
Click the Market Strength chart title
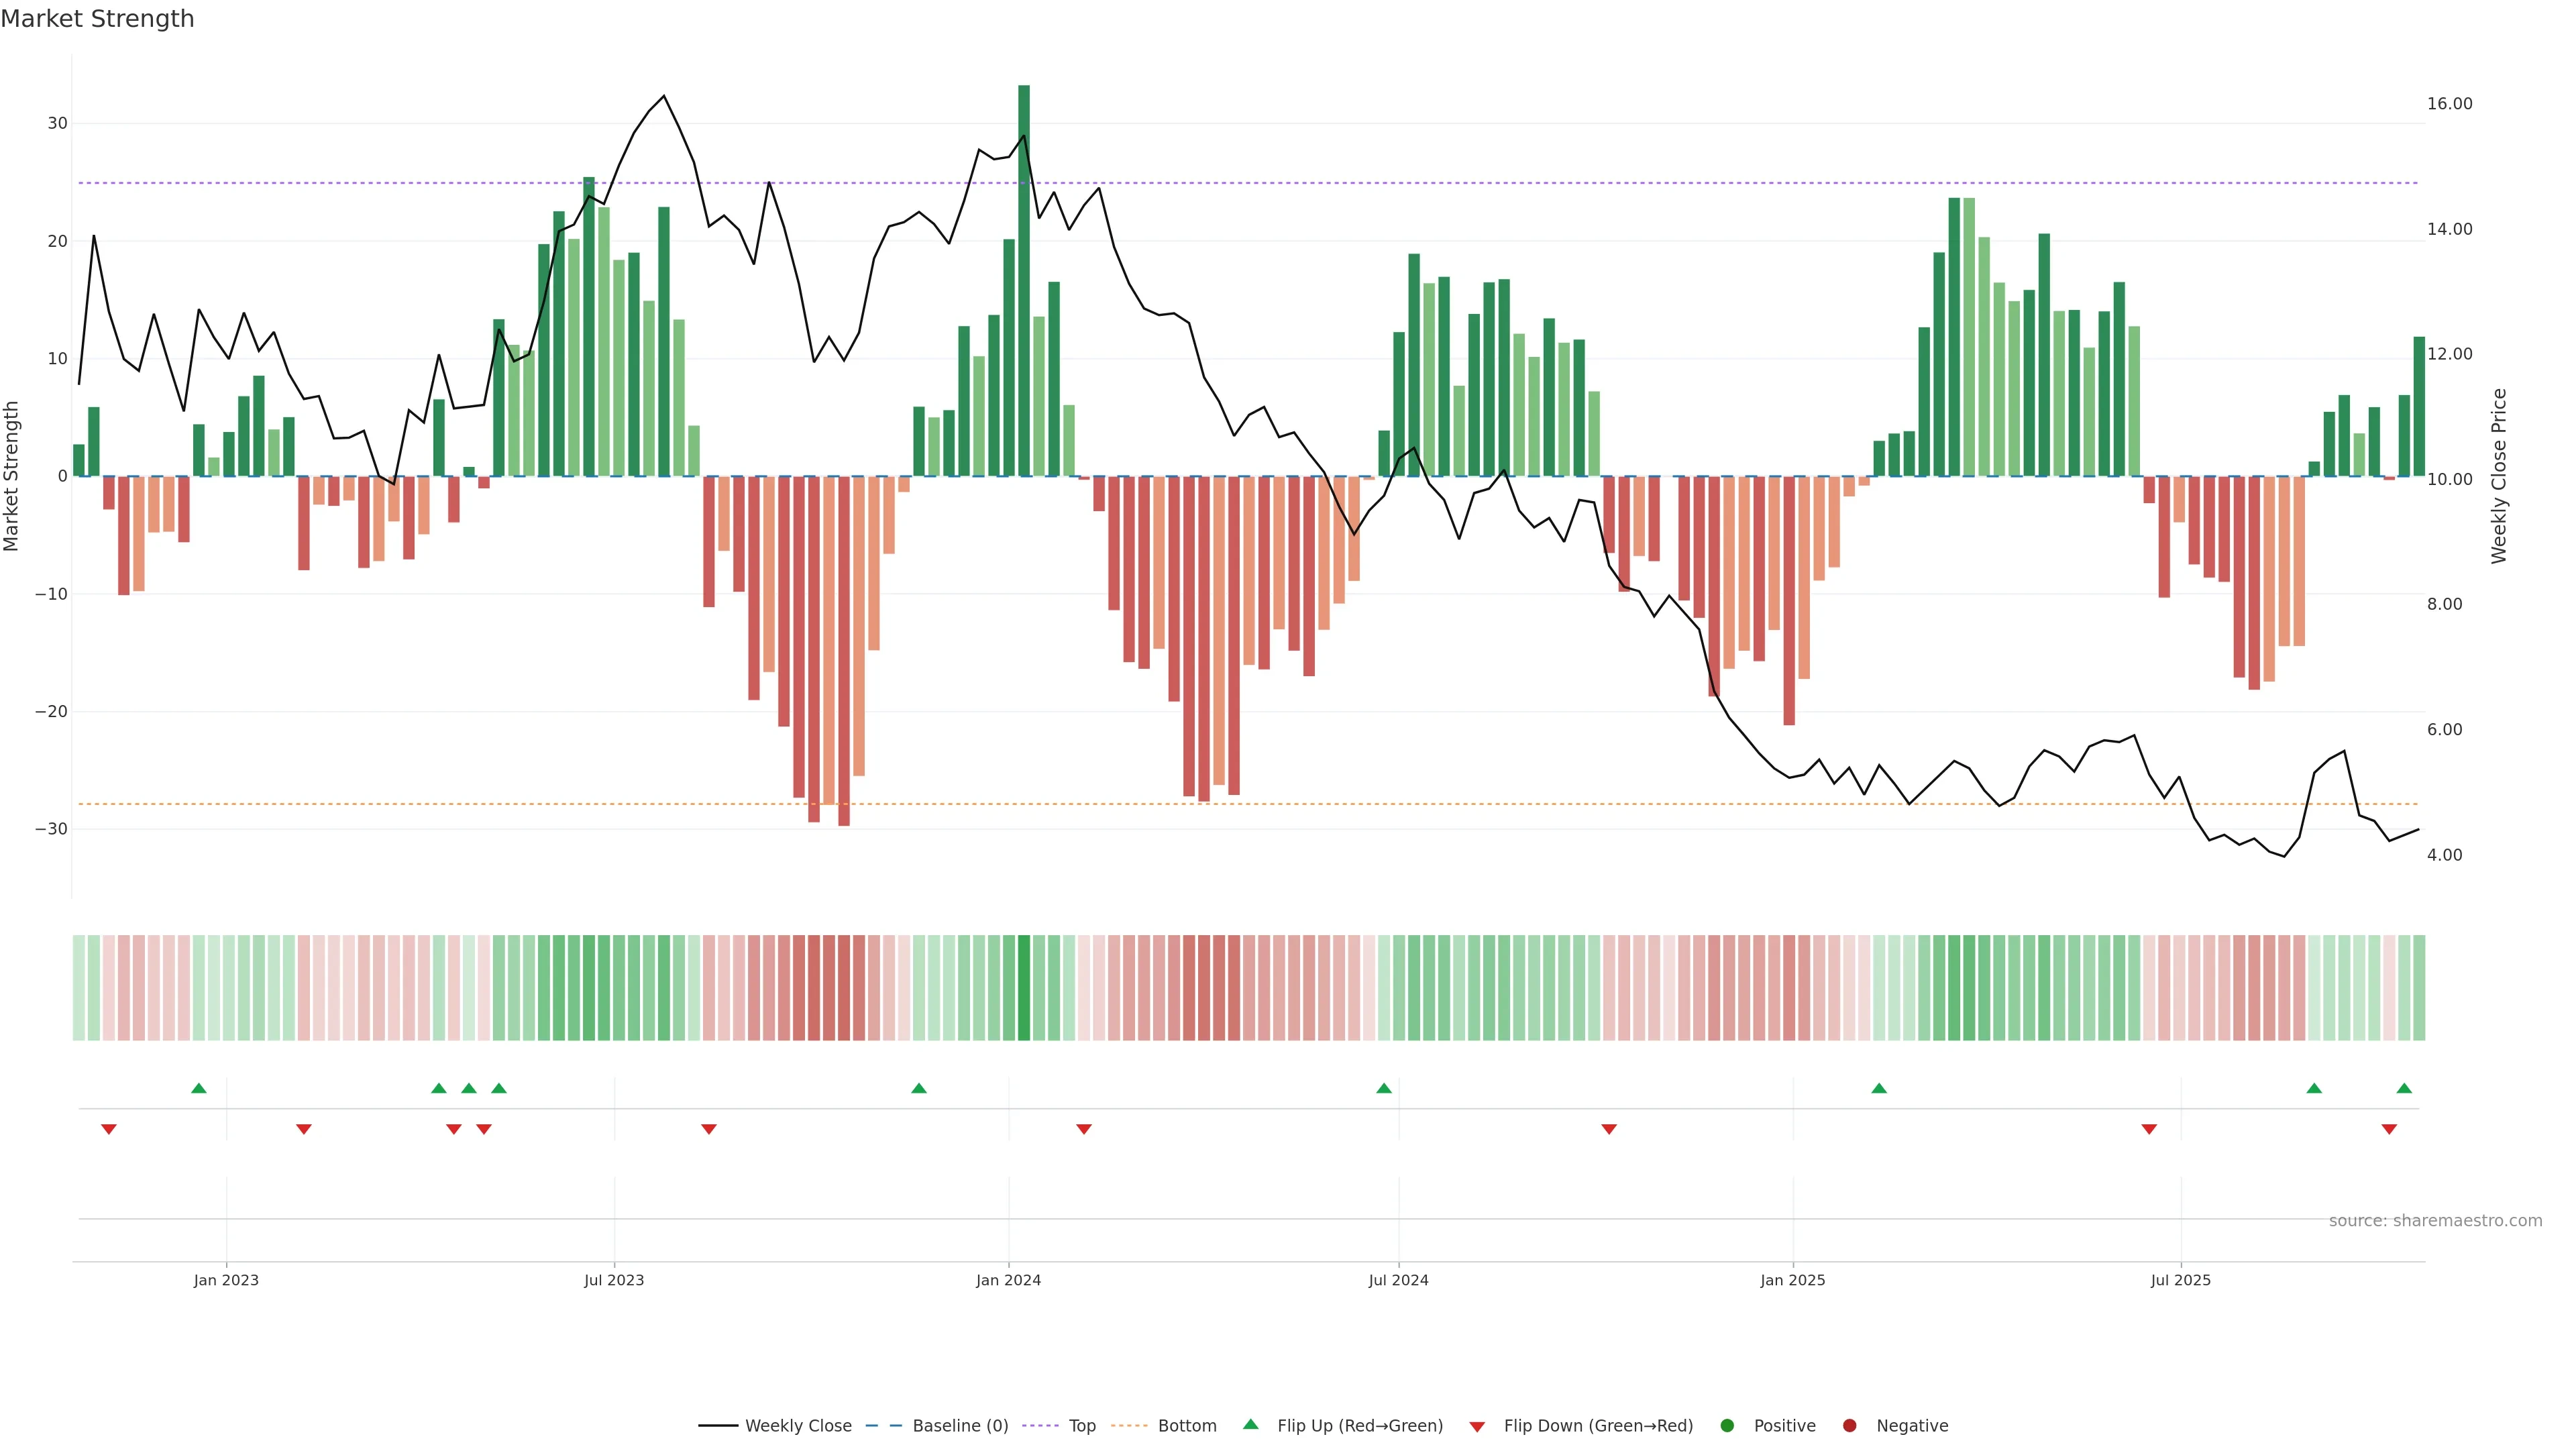97,19
